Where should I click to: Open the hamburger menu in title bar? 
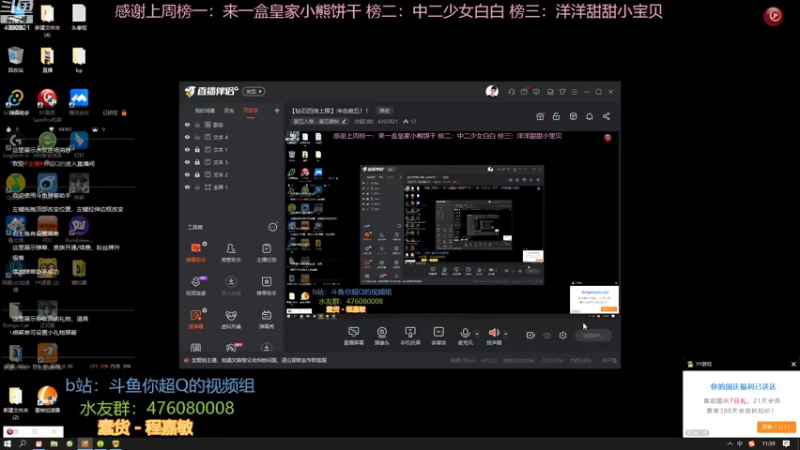tap(574, 92)
